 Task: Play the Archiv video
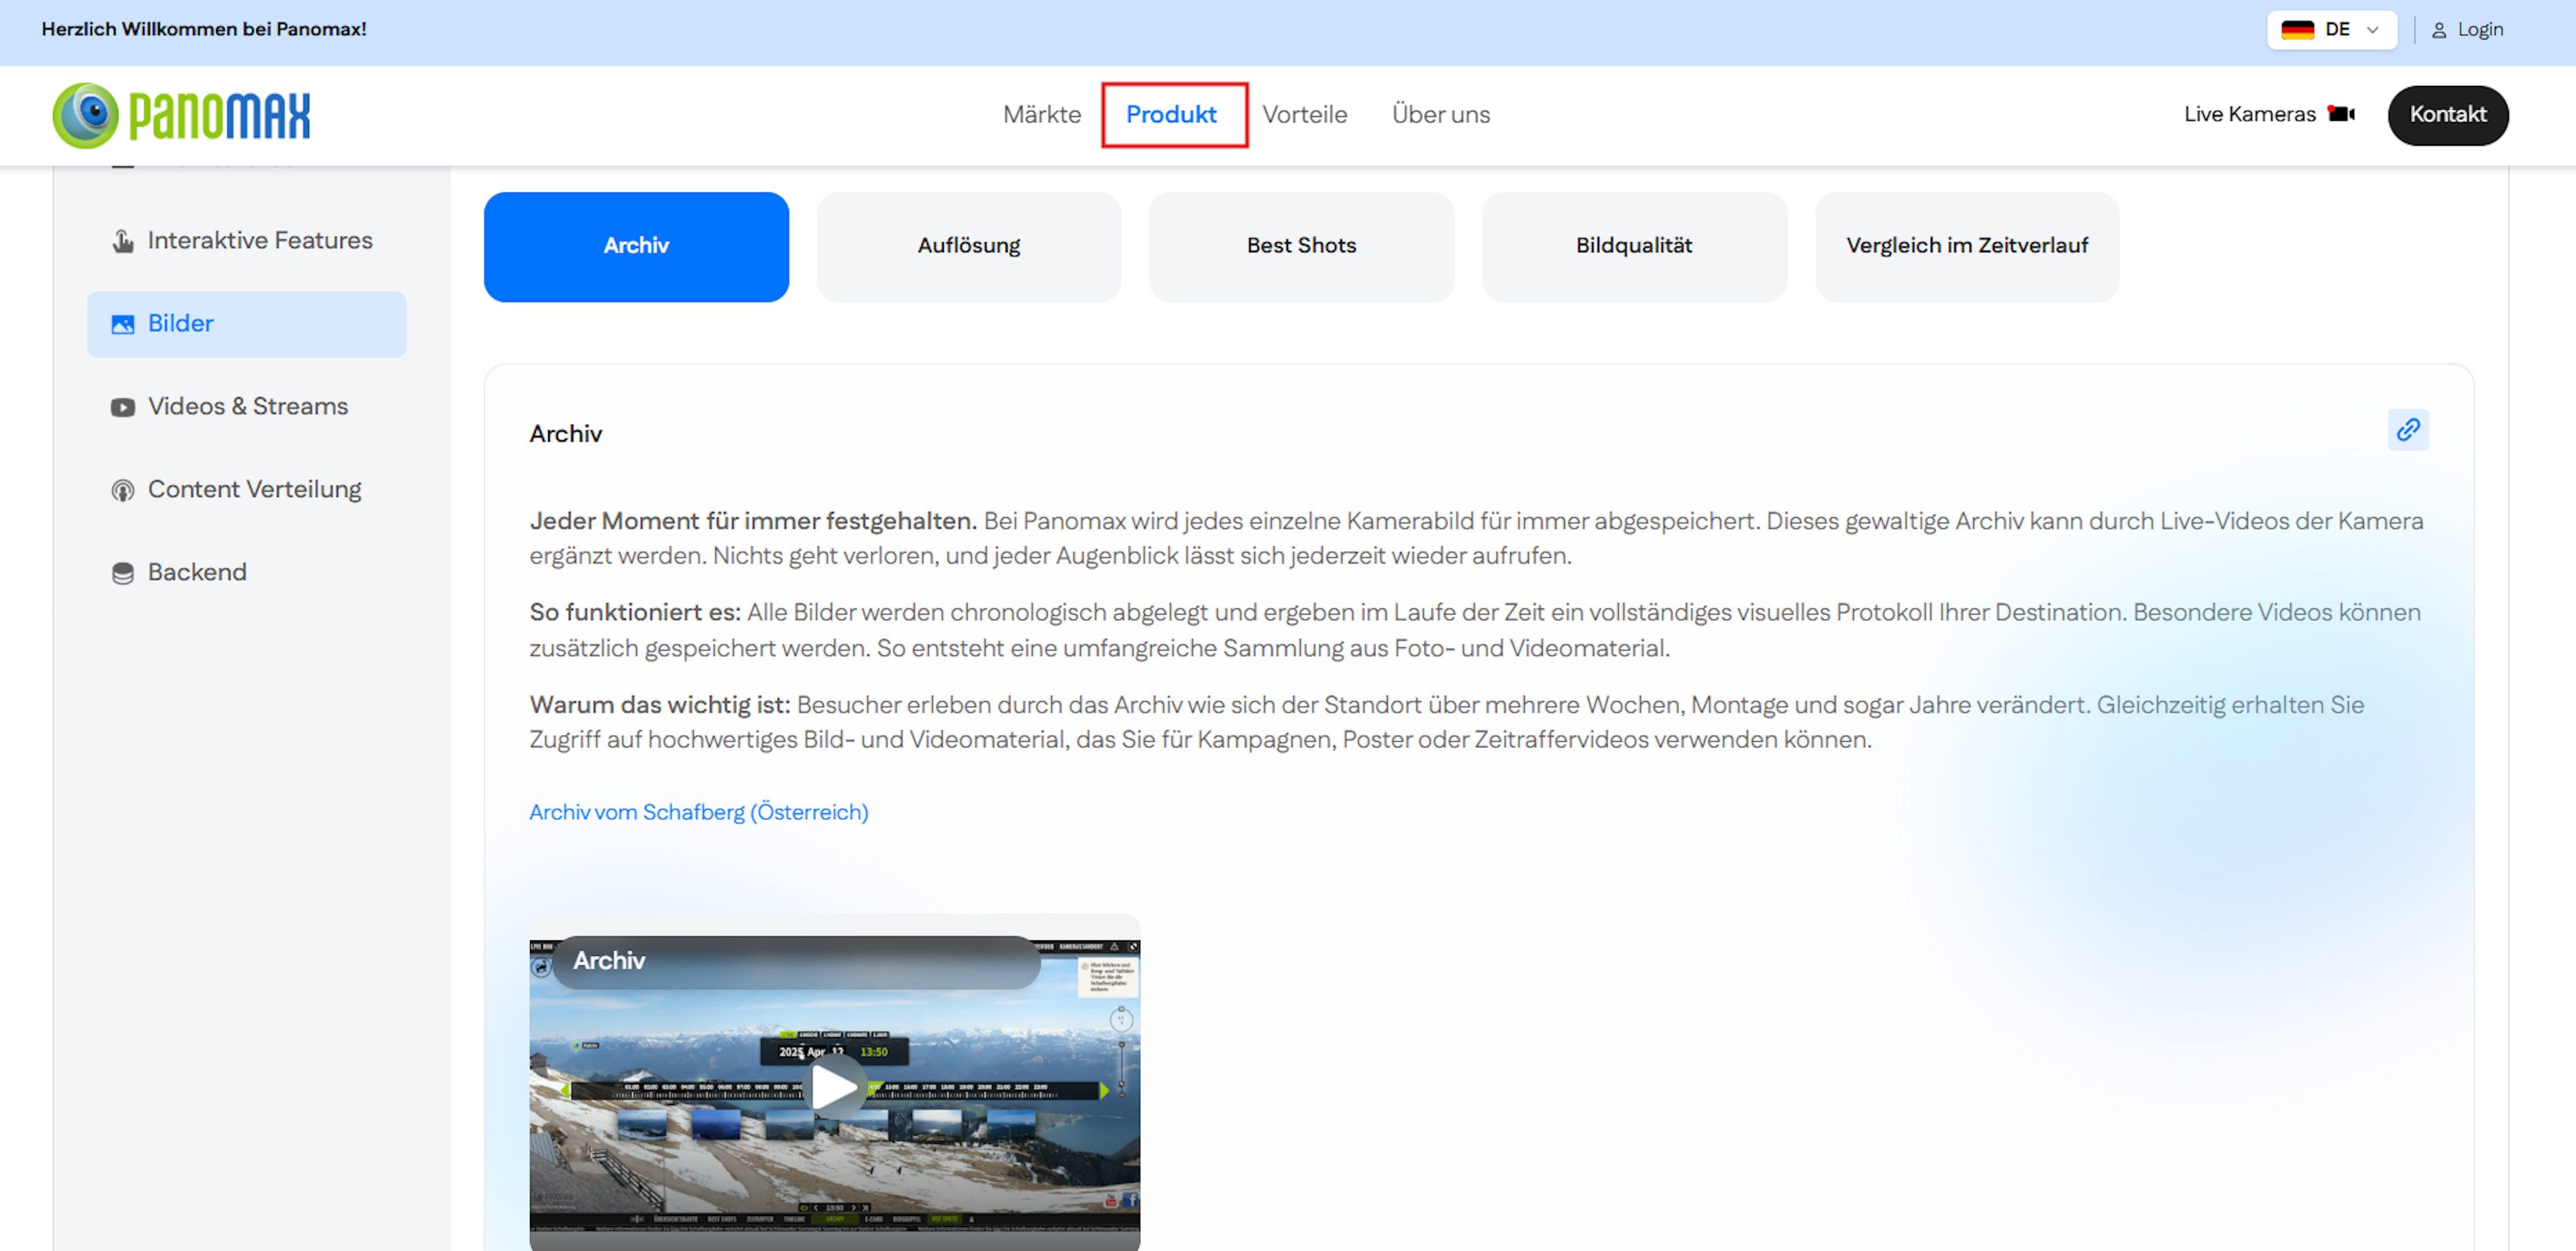point(834,1087)
